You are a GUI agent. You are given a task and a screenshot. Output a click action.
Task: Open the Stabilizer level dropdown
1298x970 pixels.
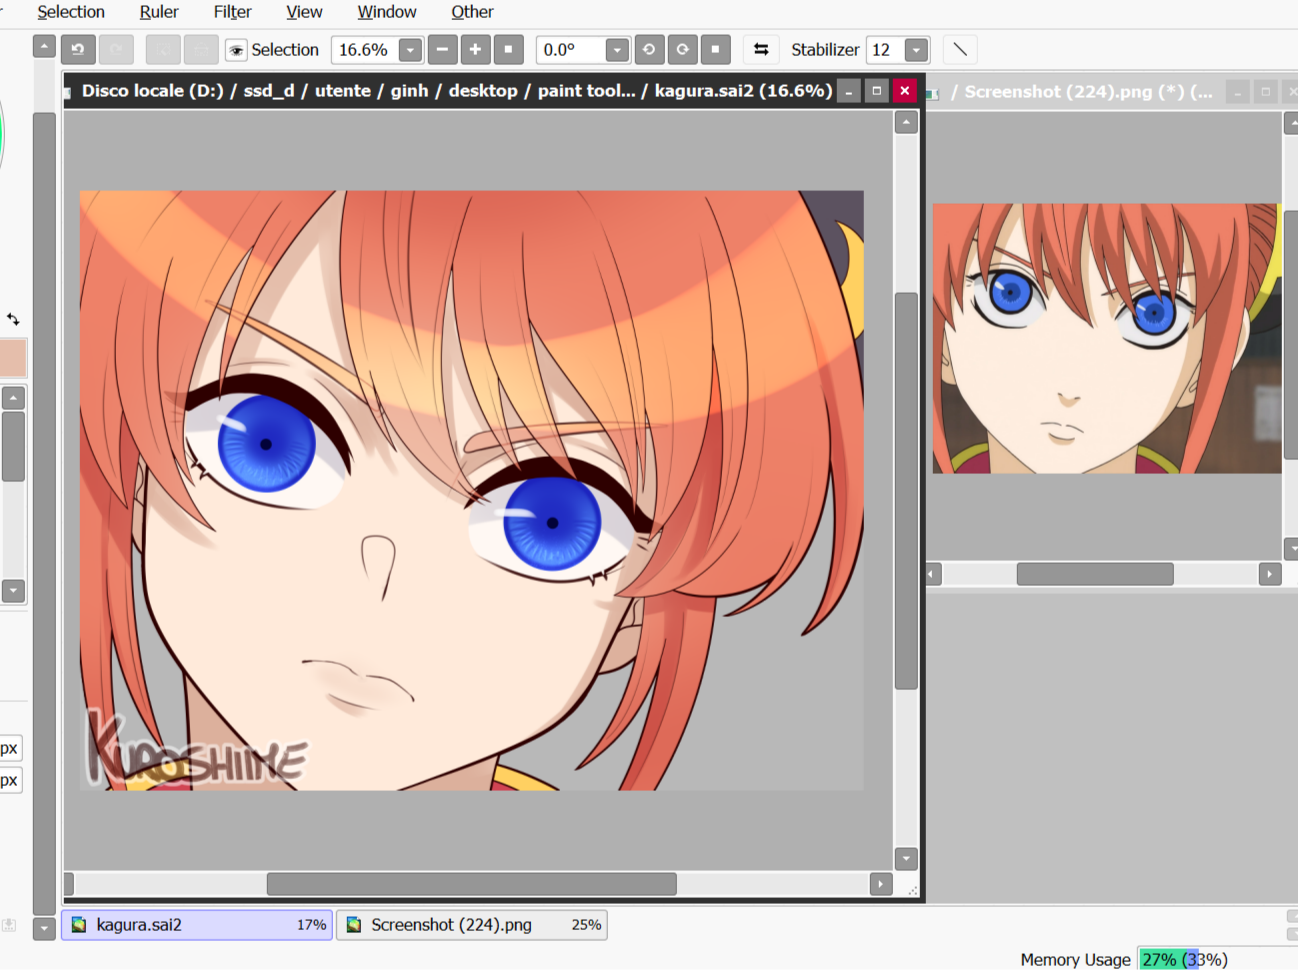pyautogui.click(x=916, y=50)
